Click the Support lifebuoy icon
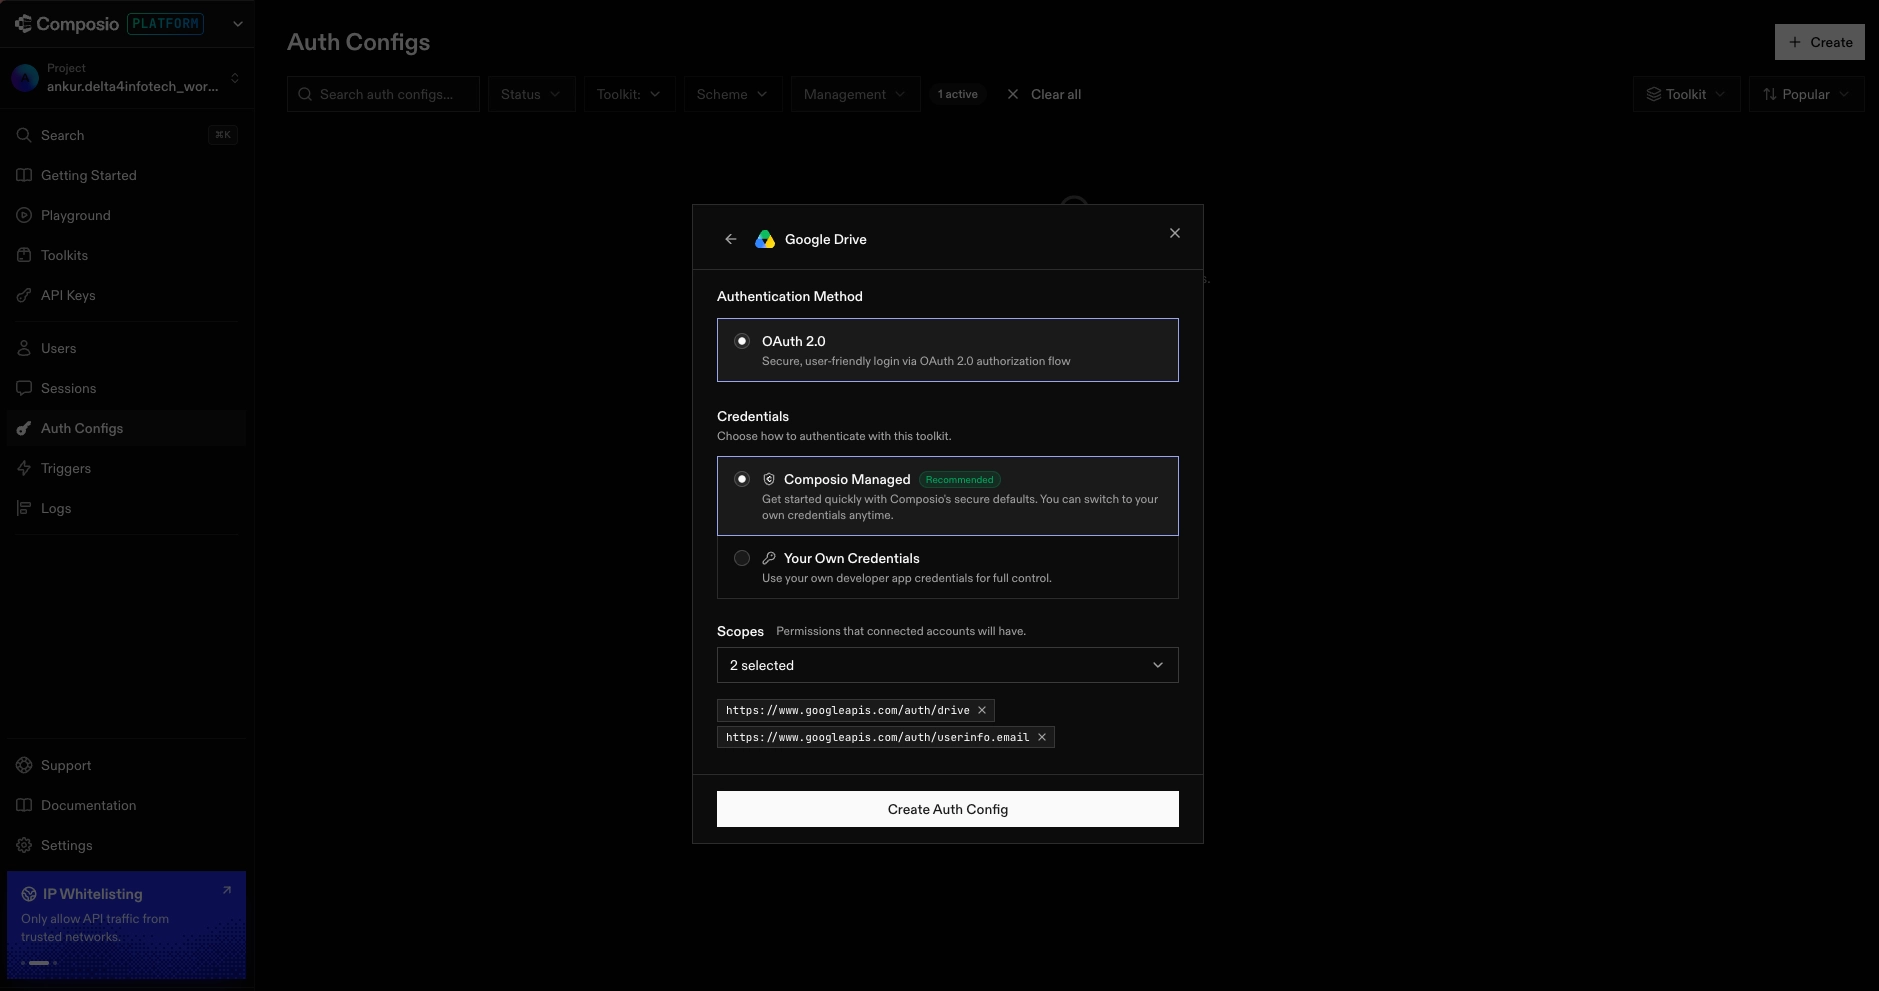The height and width of the screenshot is (991, 1879). pos(24,765)
